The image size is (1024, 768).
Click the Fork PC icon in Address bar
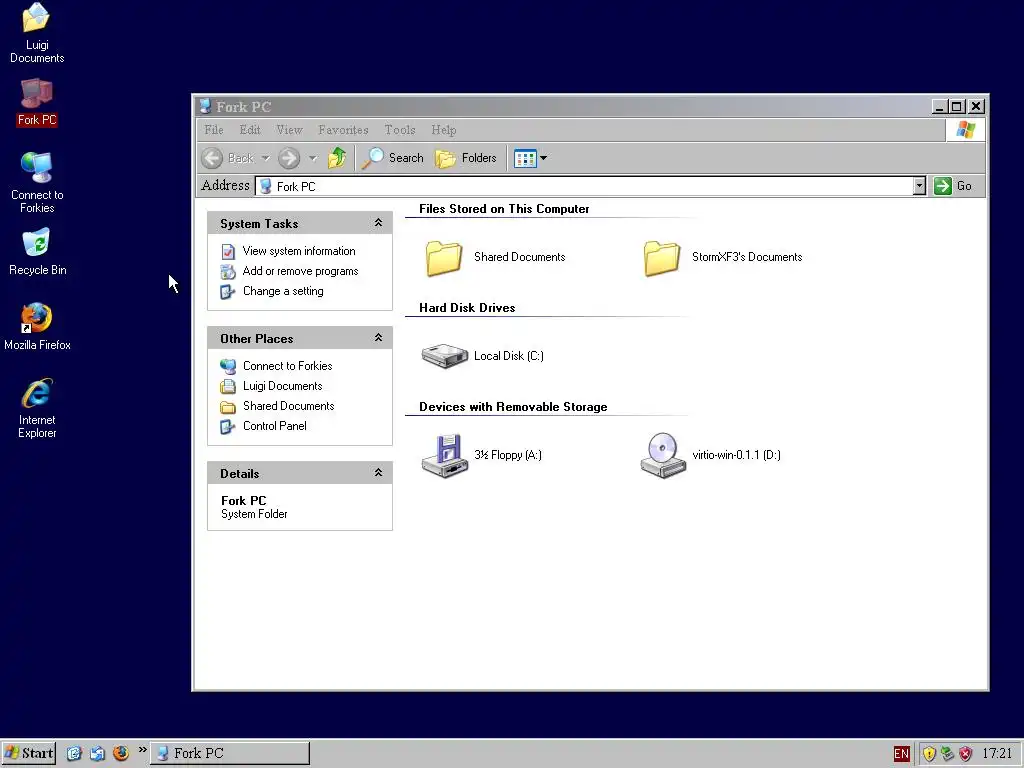(266, 186)
